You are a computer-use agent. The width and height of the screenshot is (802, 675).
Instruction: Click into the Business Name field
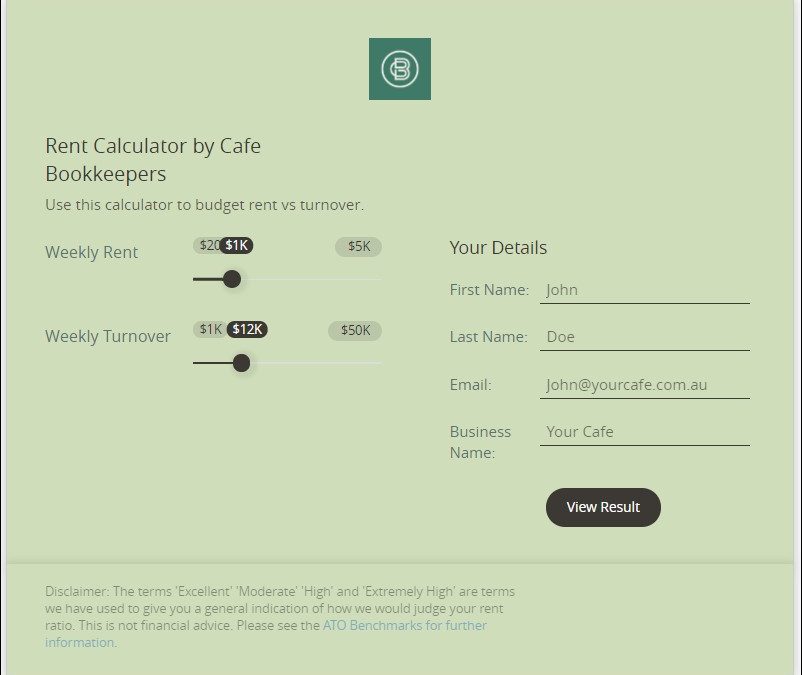(x=644, y=432)
